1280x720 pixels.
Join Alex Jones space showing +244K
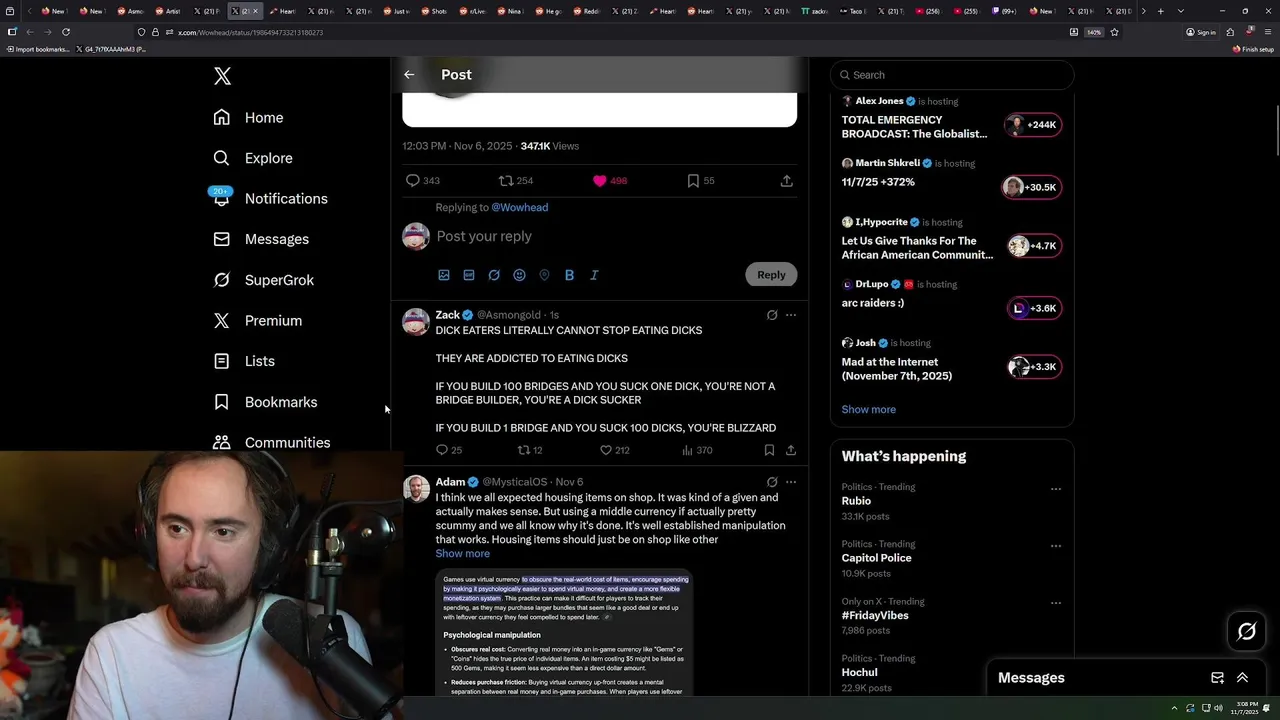click(x=1033, y=125)
